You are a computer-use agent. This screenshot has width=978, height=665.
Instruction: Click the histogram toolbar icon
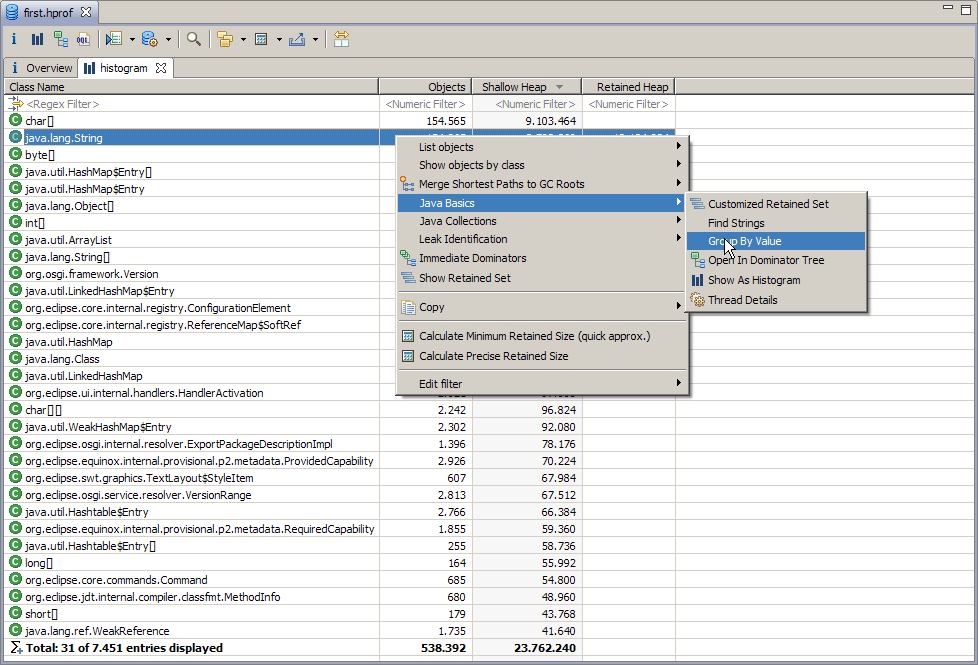click(37, 39)
